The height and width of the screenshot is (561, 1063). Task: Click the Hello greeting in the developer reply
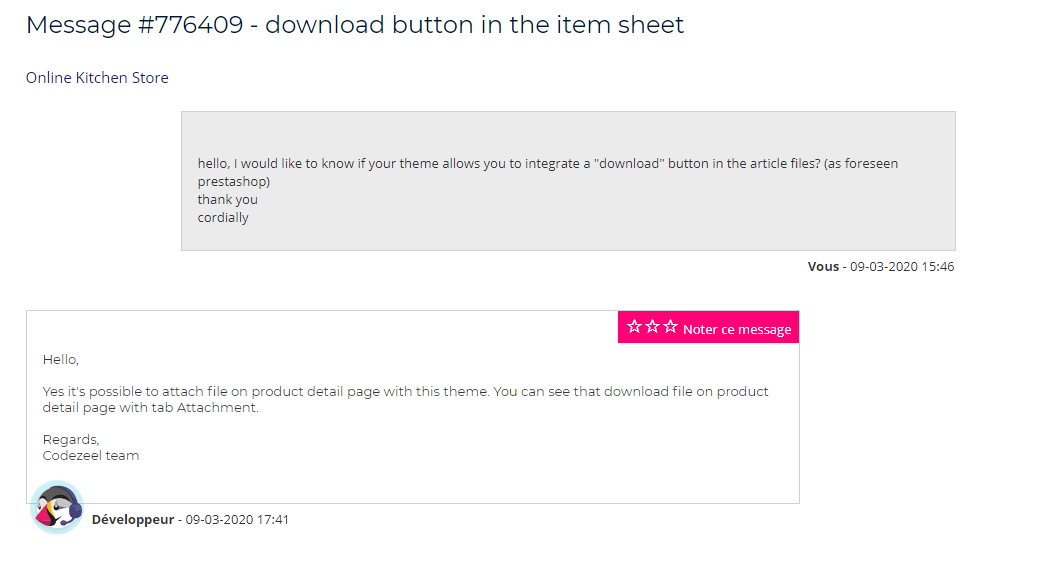(60, 360)
